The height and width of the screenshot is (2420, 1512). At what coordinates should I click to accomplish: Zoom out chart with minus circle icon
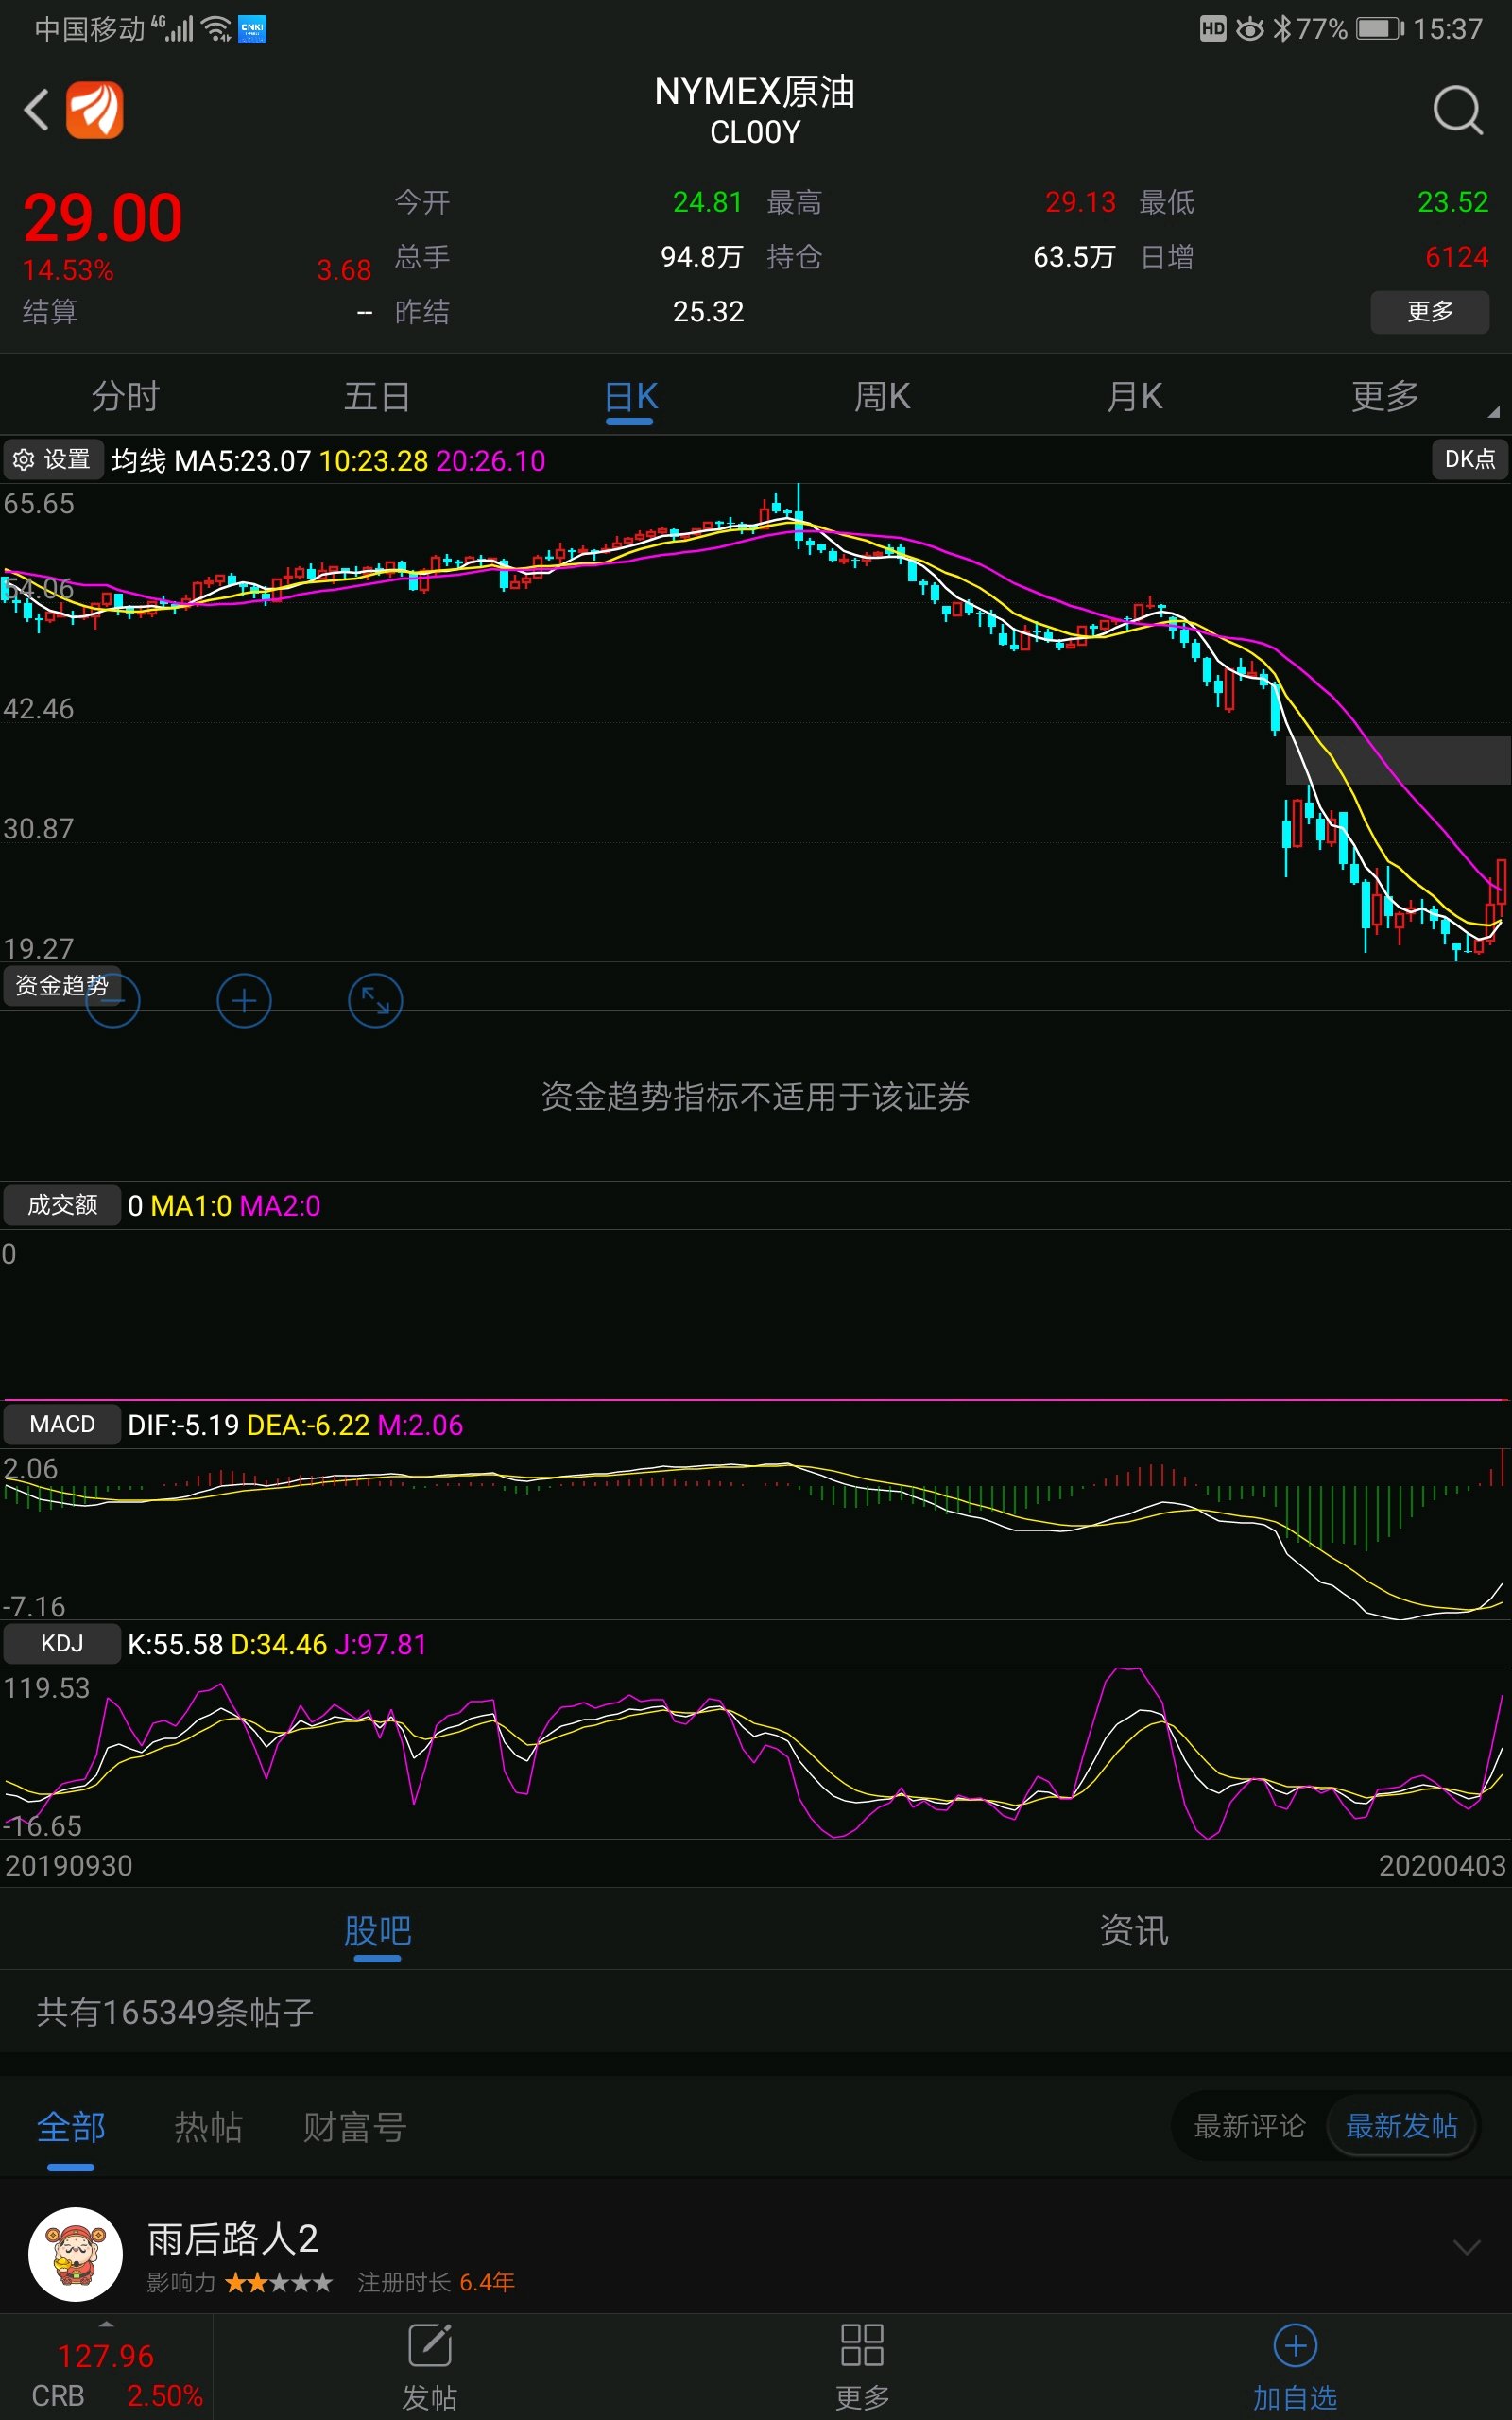[x=112, y=1000]
